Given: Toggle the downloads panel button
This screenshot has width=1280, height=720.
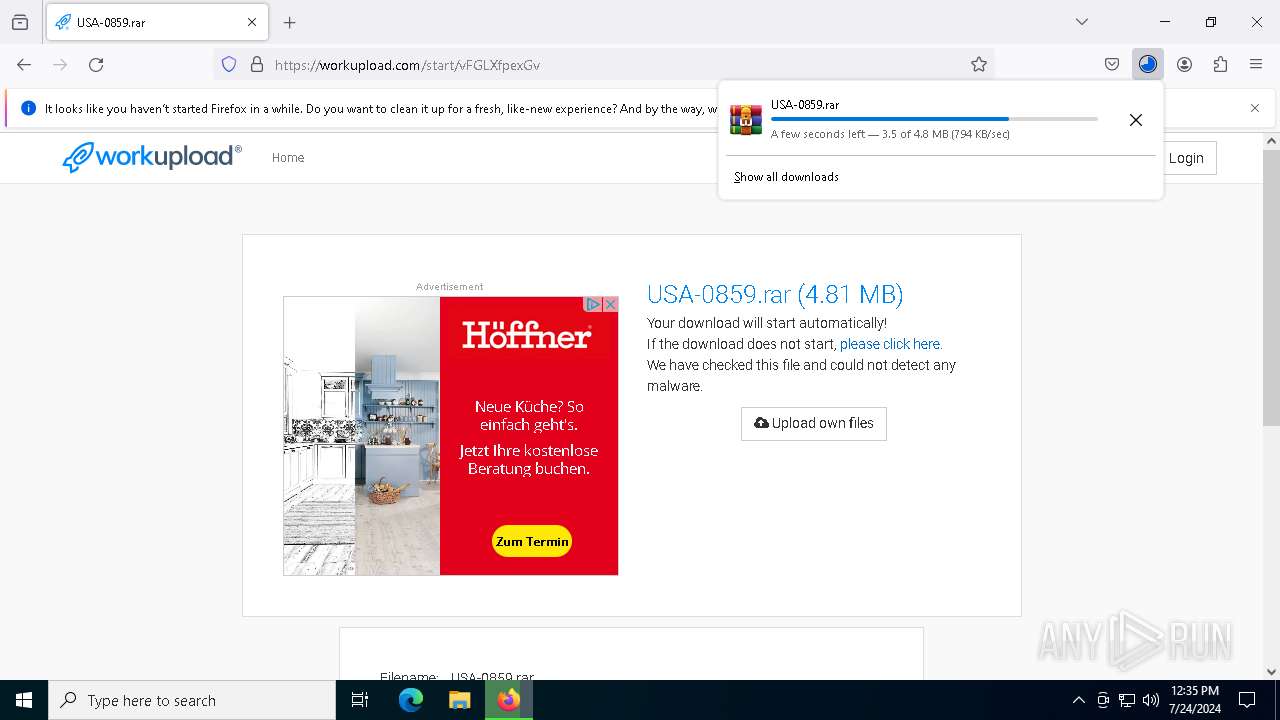Looking at the screenshot, I should [x=1148, y=64].
